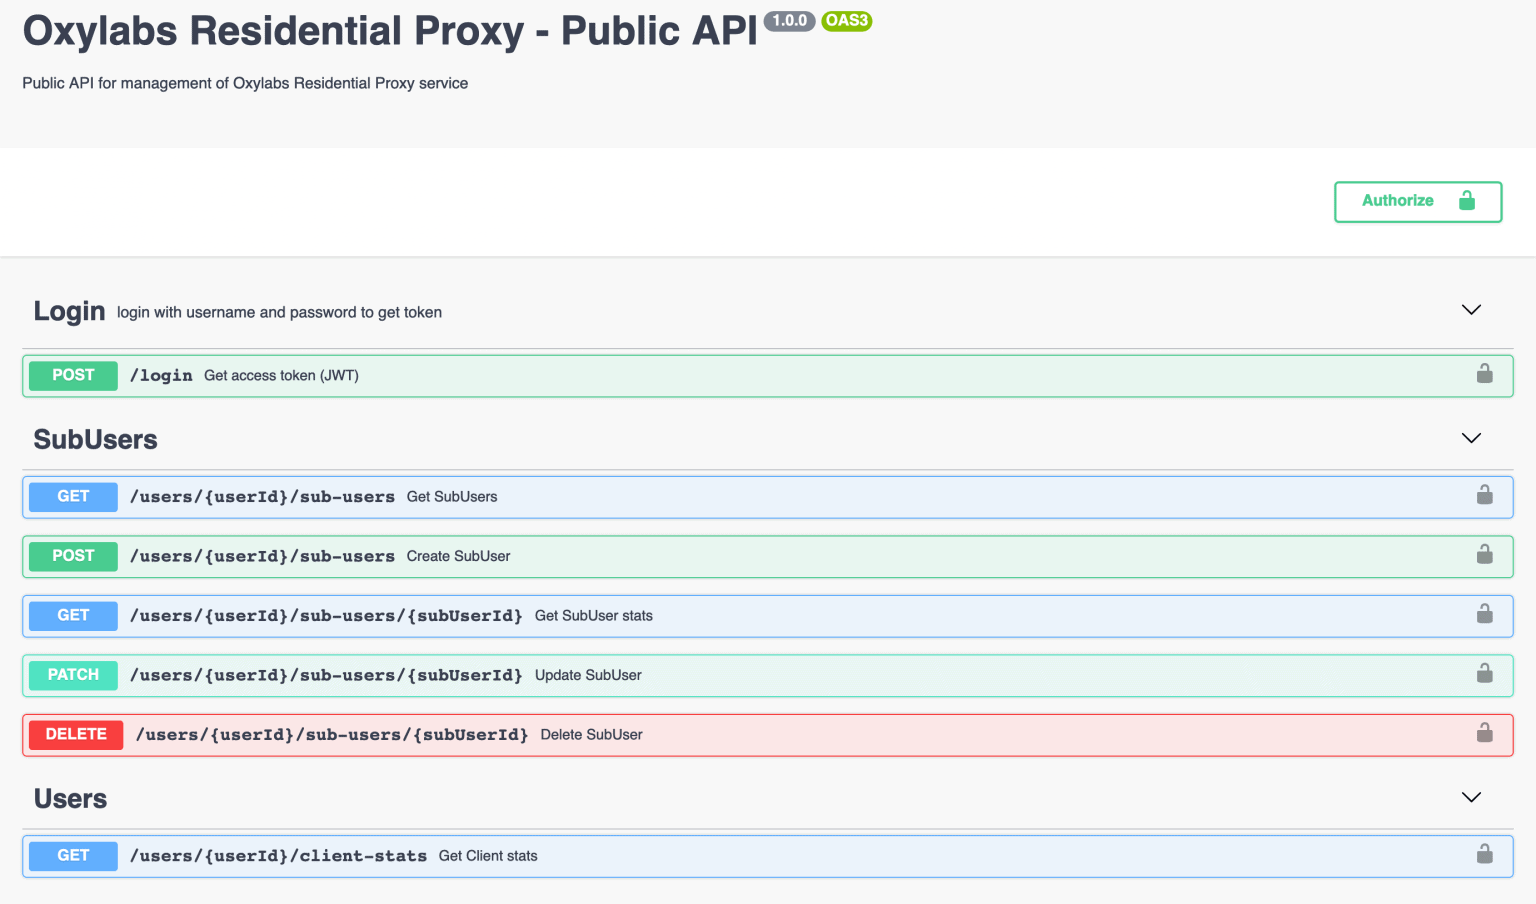Open the GET sub-users endpoint method badge
The width and height of the screenshot is (1536, 904).
[73, 497]
